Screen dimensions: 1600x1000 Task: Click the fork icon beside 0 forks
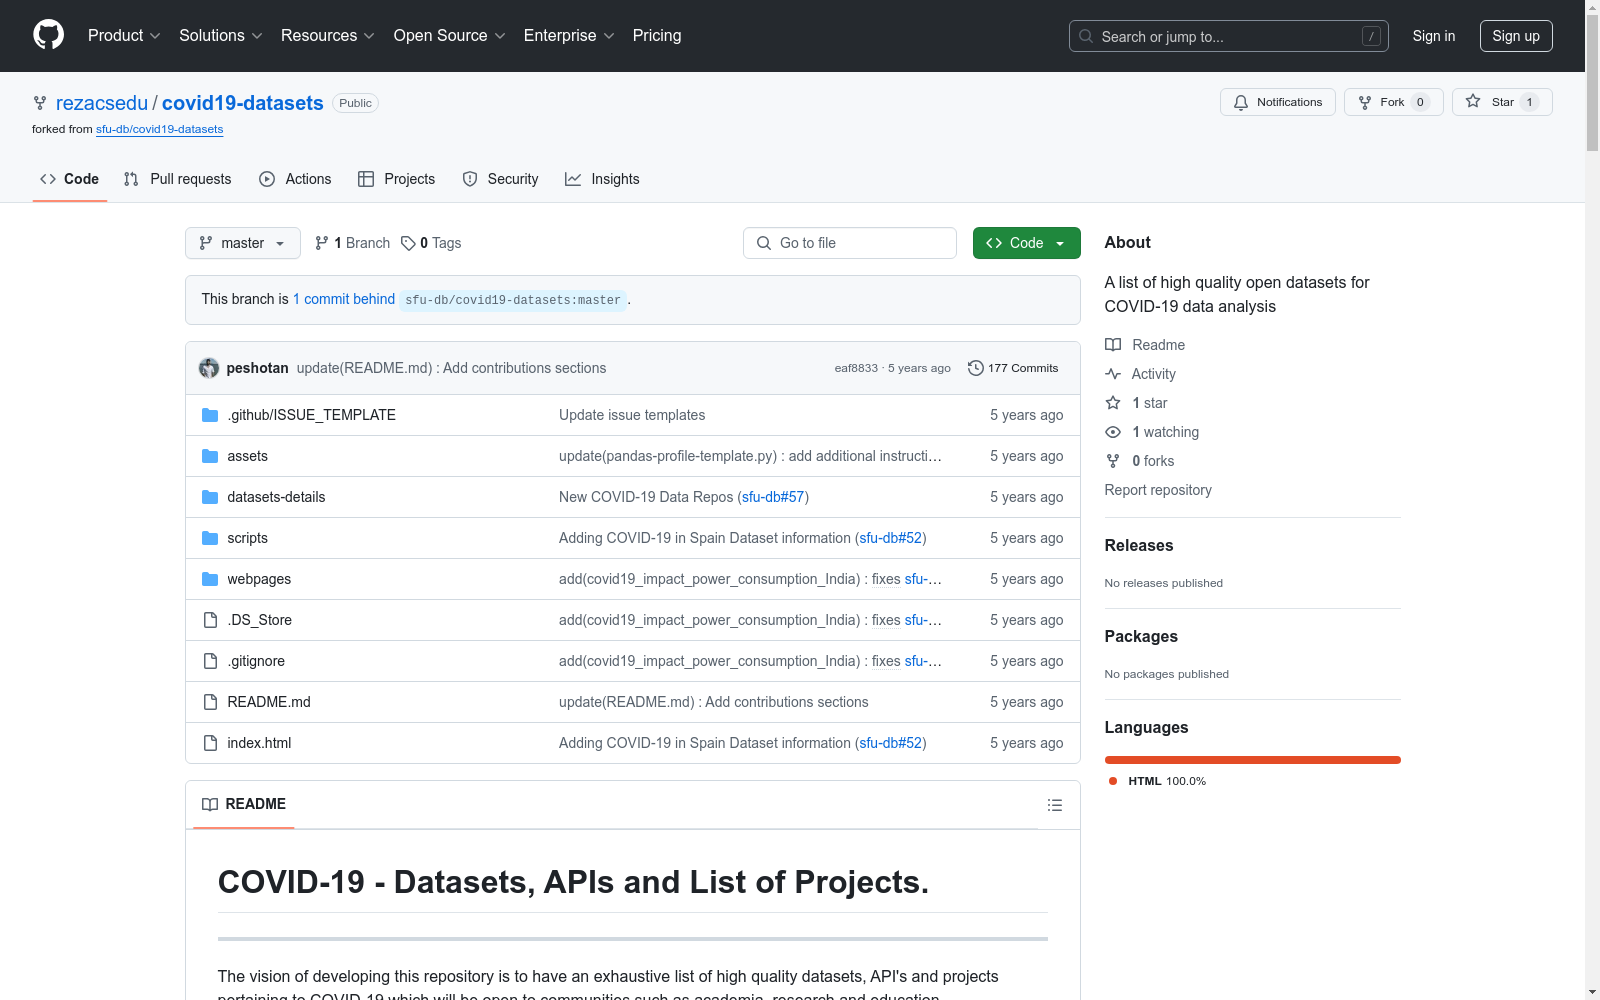point(1113,461)
